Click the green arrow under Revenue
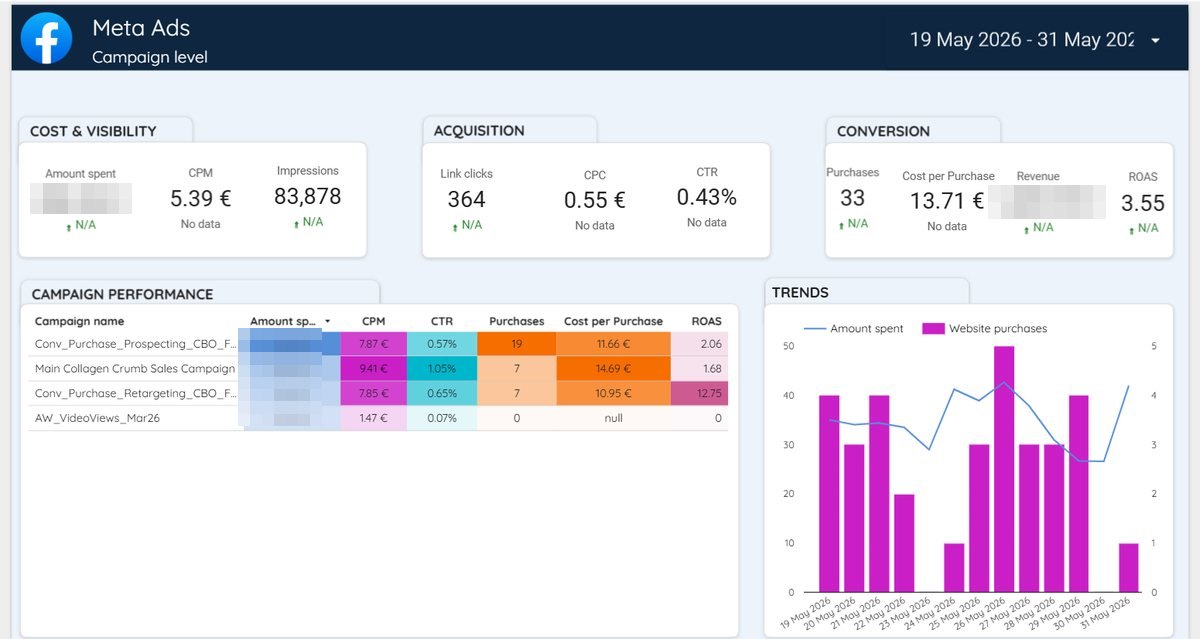The width and height of the screenshot is (1200, 639). pyautogui.click(x=1027, y=229)
